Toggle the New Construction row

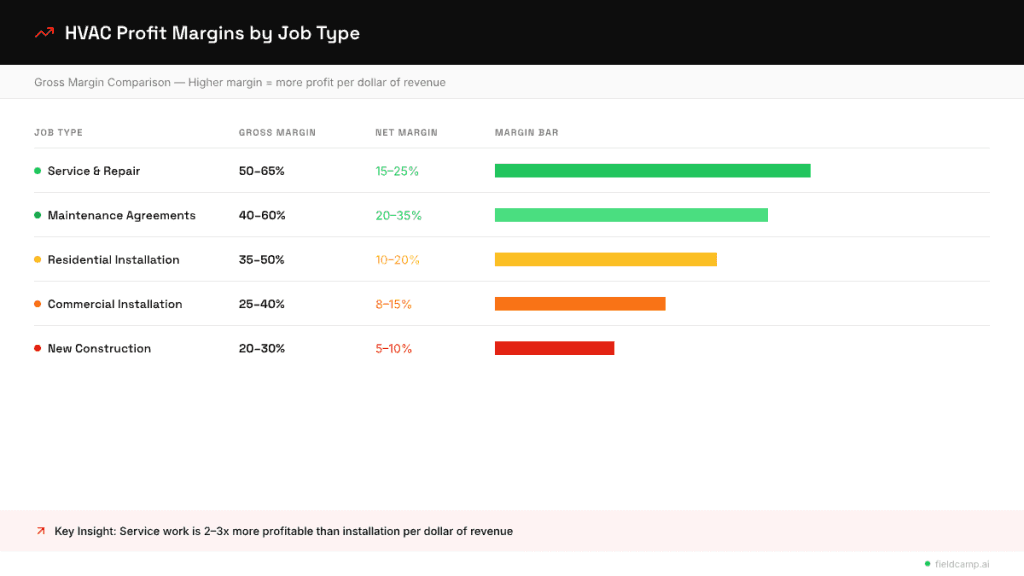click(x=99, y=348)
